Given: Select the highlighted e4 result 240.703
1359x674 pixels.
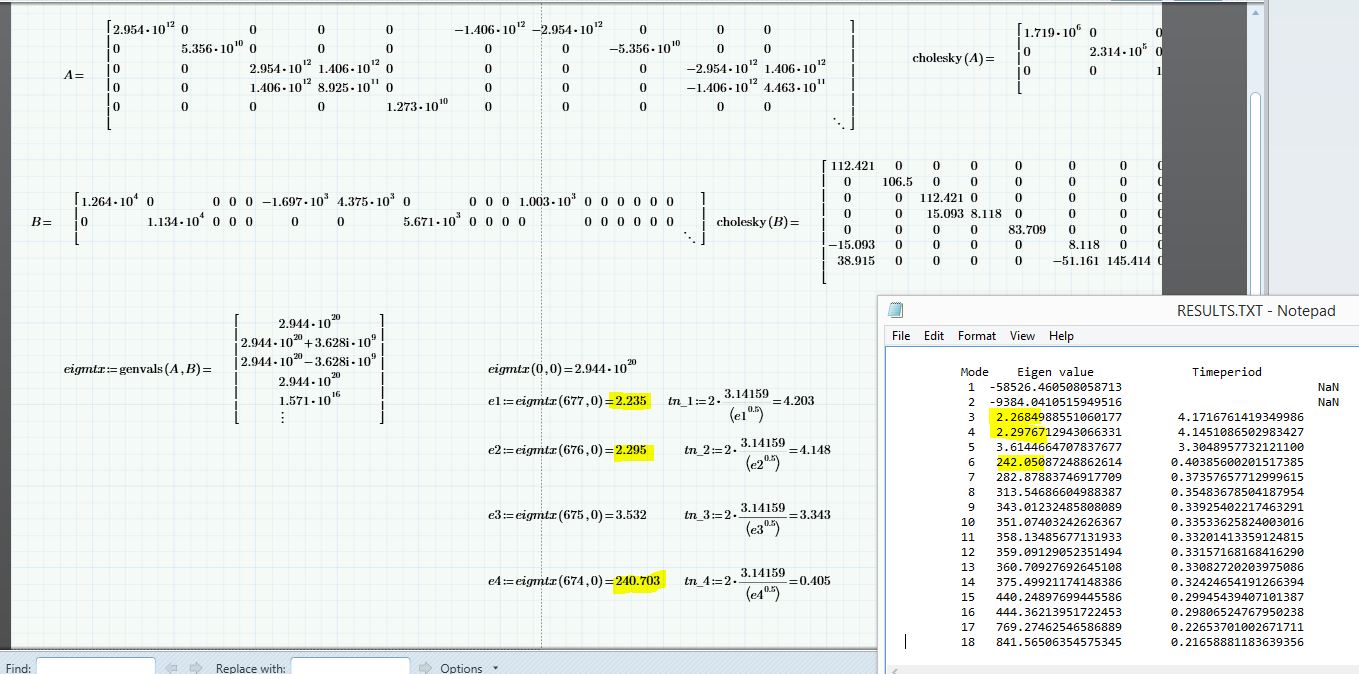Looking at the screenshot, I should (x=637, y=581).
